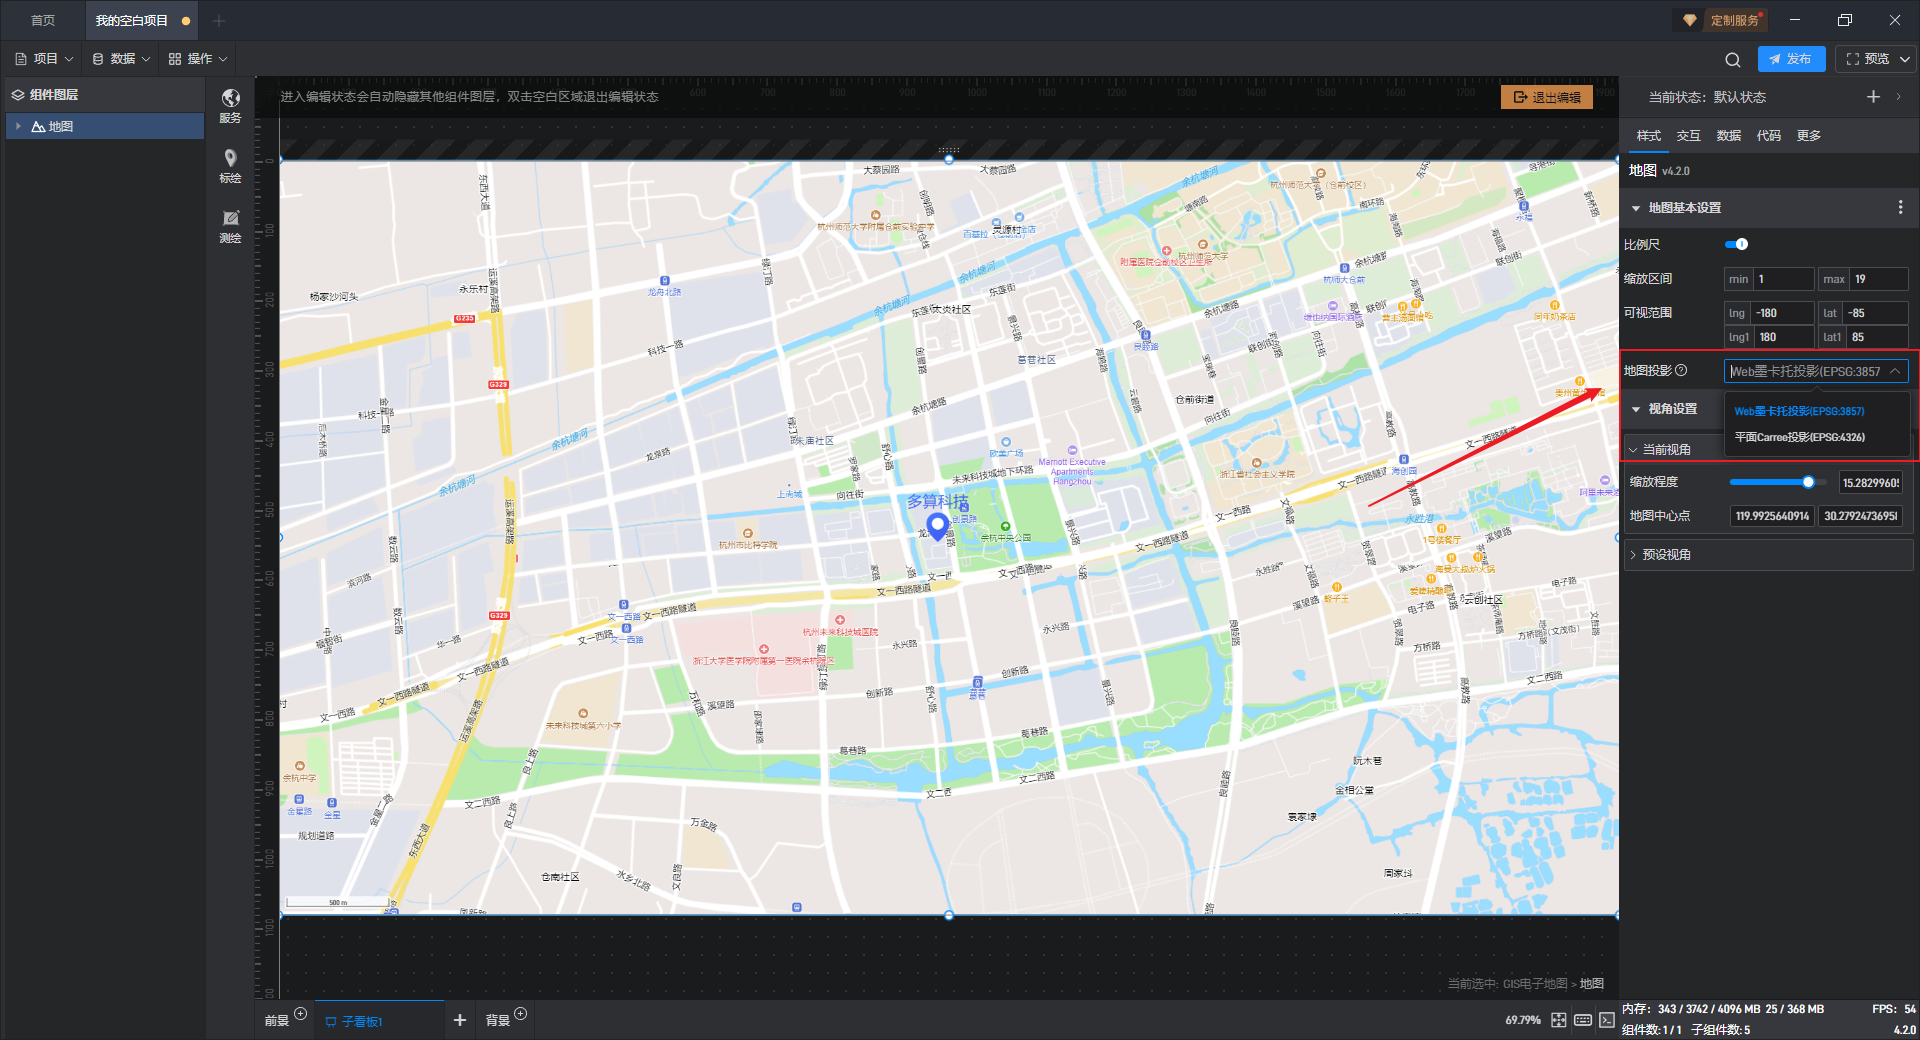The height and width of the screenshot is (1040, 1920).
Task: Select Web墨卡托投影(EPSG:3857) option
Action: (x=1799, y=411)
